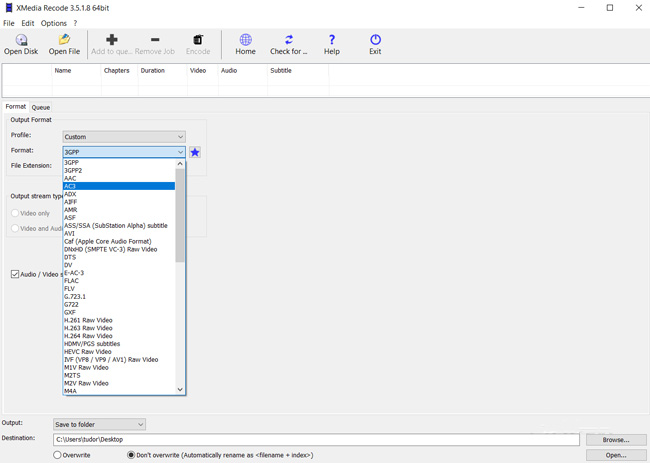650x463 pixels.
Task: Select Caf (Apple Core Audio Format)
Action: [119, 241]
